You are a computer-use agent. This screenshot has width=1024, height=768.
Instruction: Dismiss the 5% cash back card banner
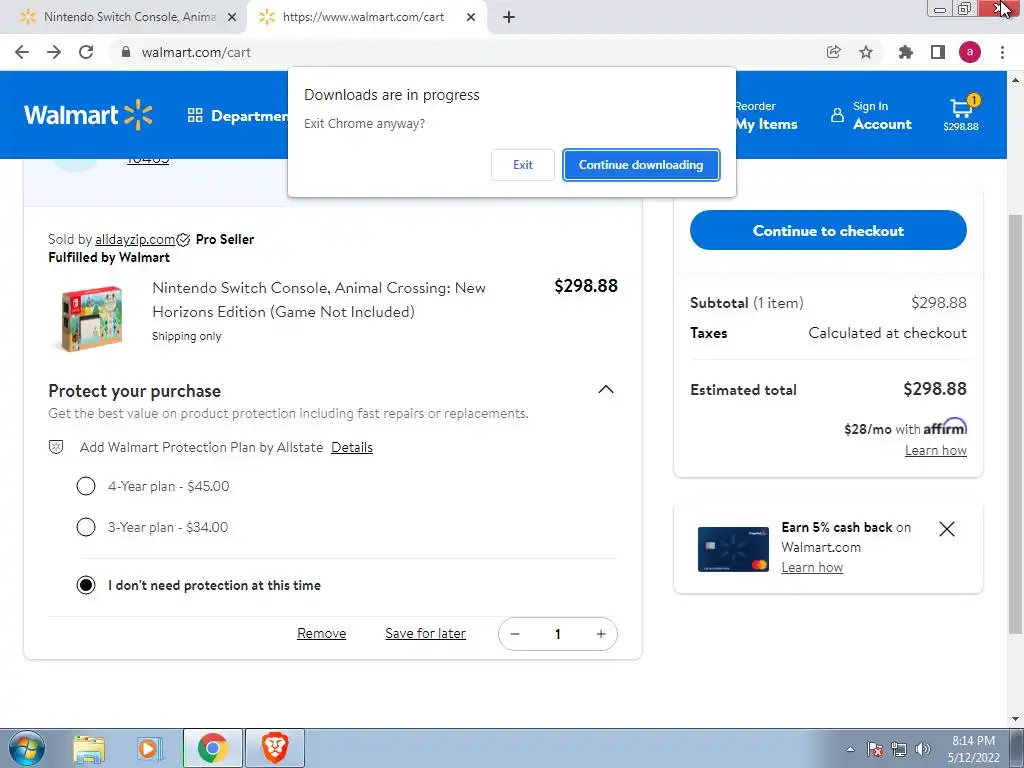[947, 529]
